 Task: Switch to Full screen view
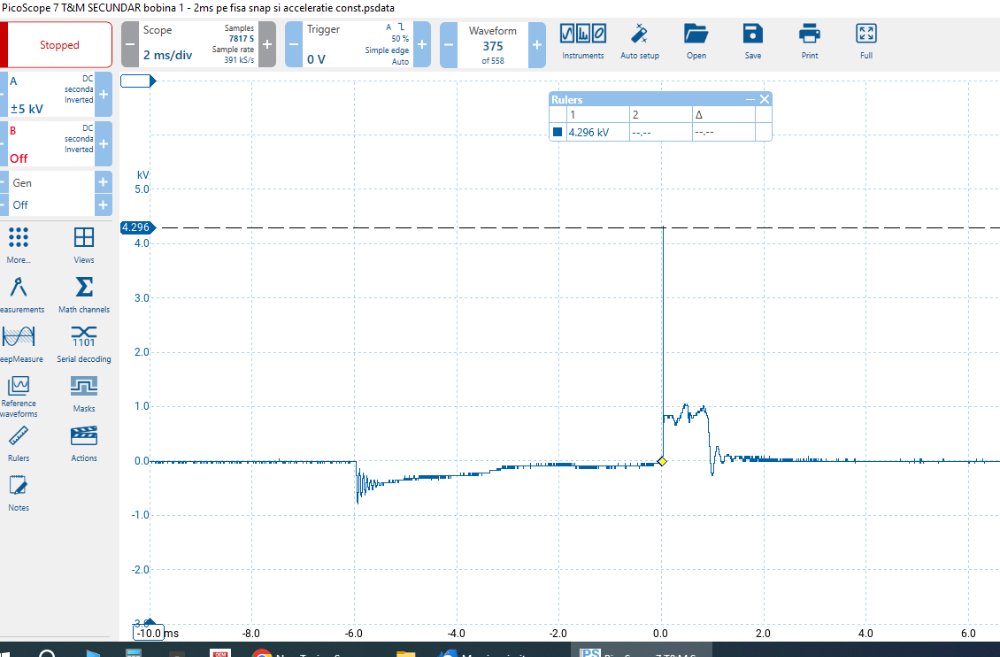tap(866, 41)
